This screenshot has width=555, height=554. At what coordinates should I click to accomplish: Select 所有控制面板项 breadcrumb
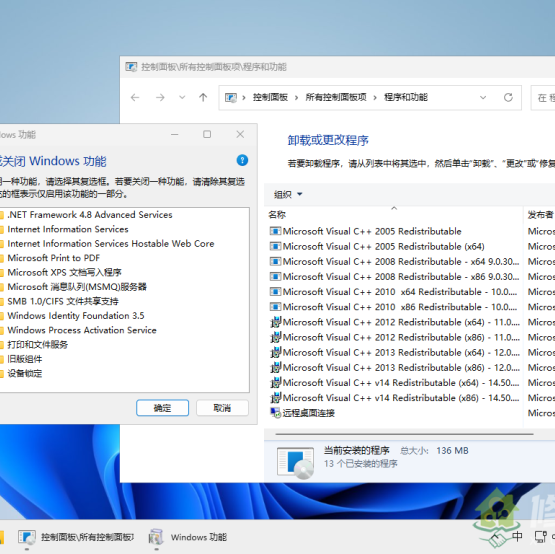(336, 97)
